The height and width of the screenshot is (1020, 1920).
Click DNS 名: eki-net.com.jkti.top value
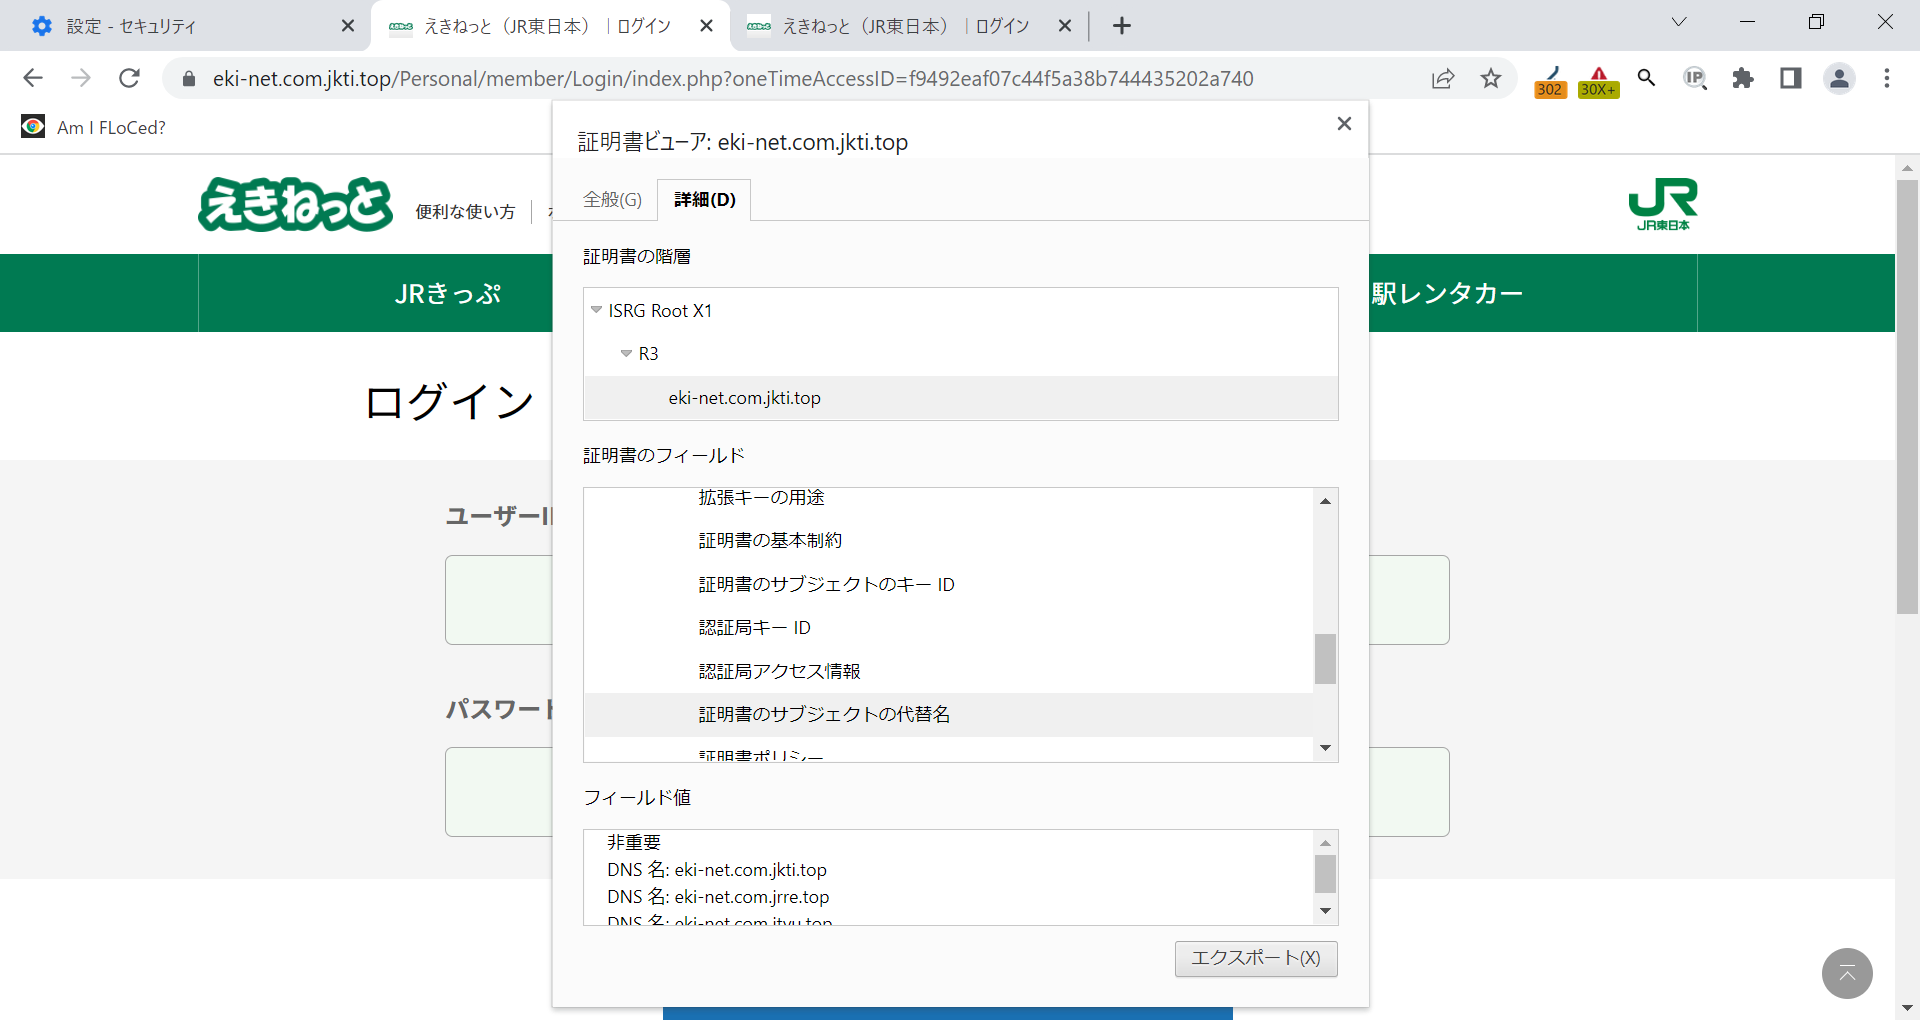(x=717, y=870)
